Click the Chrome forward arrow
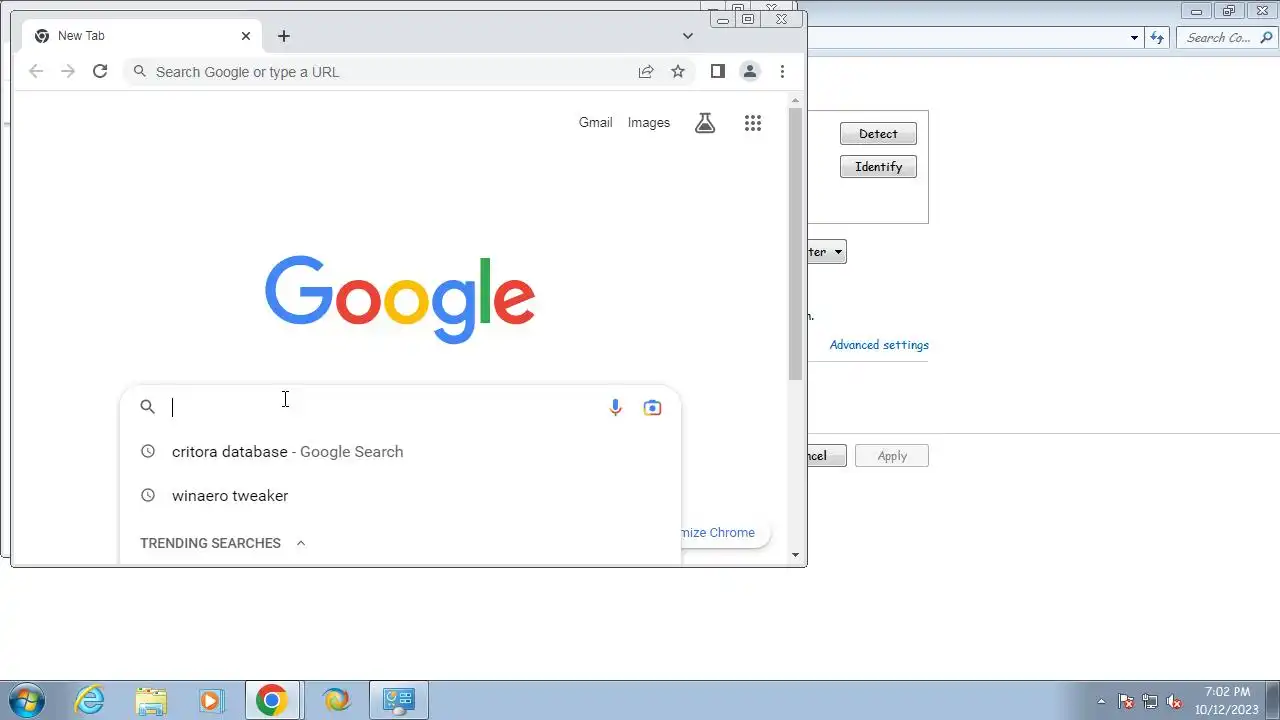The width and height of the screenshot is (1280, 720). coord(68,71)
